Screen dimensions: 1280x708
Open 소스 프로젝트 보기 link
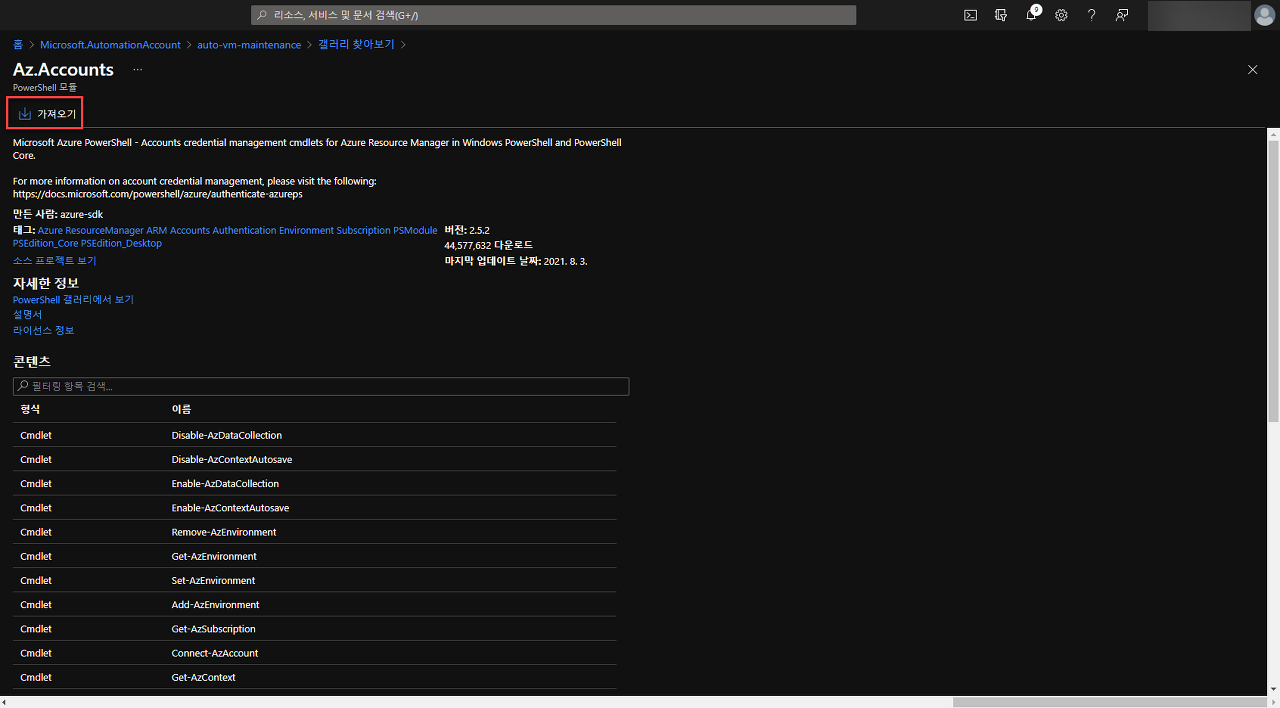click(55, 261)
